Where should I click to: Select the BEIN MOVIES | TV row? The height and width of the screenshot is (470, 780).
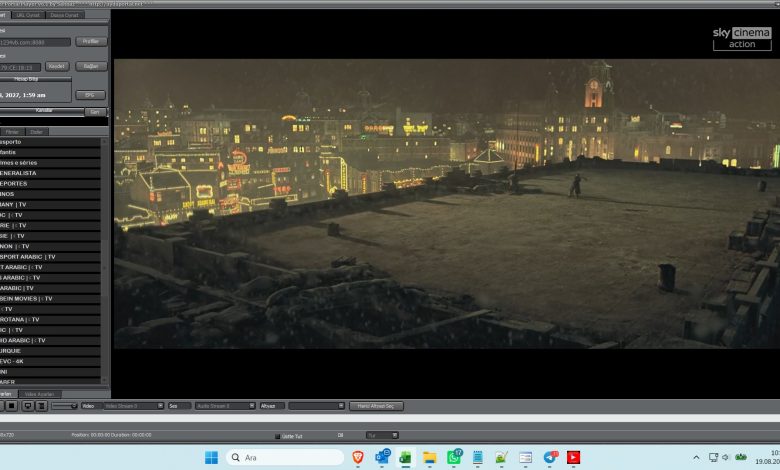pos(50,298)
